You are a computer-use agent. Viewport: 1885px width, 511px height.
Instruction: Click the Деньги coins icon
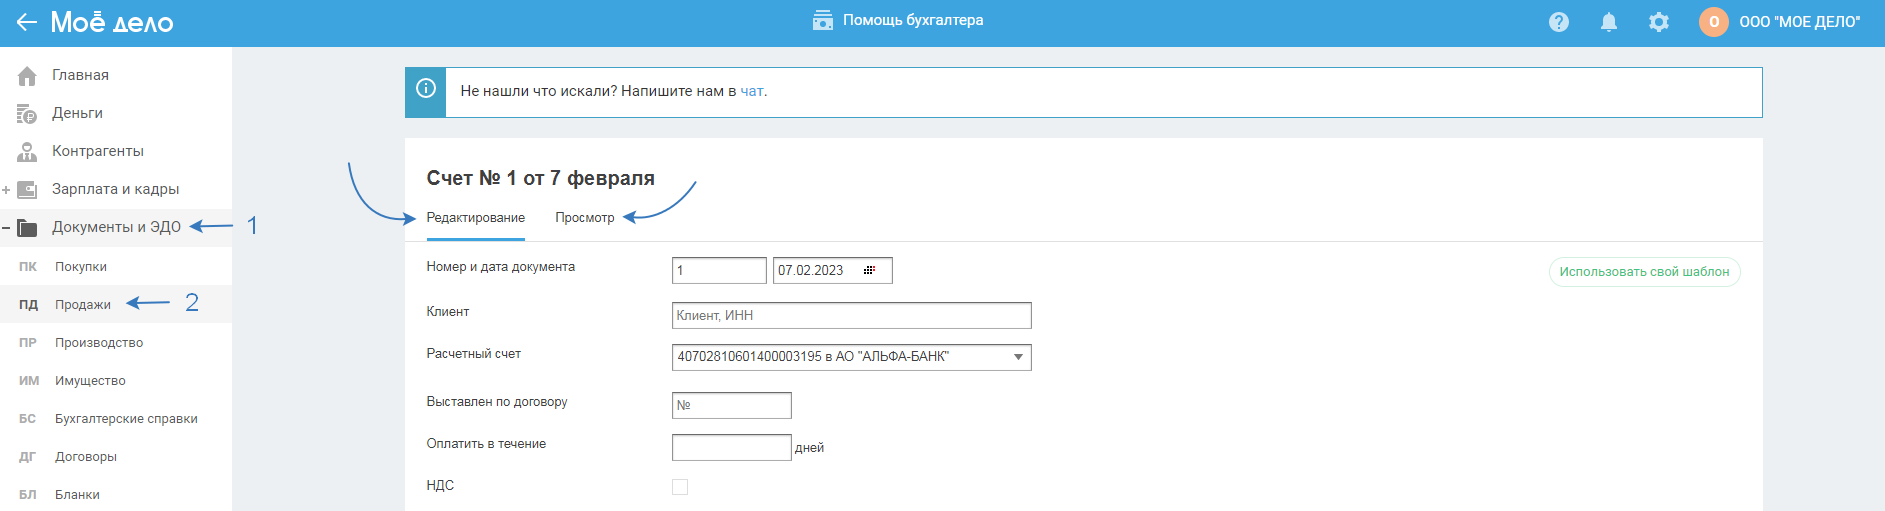27,114
